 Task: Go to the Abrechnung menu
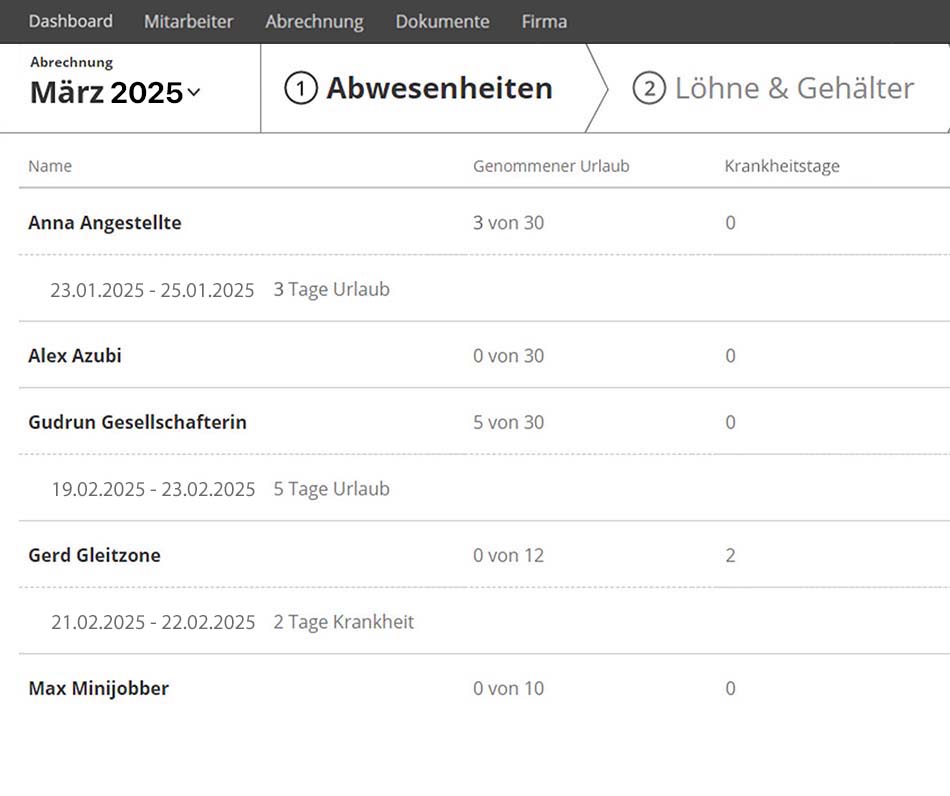[x=314, y=21]
